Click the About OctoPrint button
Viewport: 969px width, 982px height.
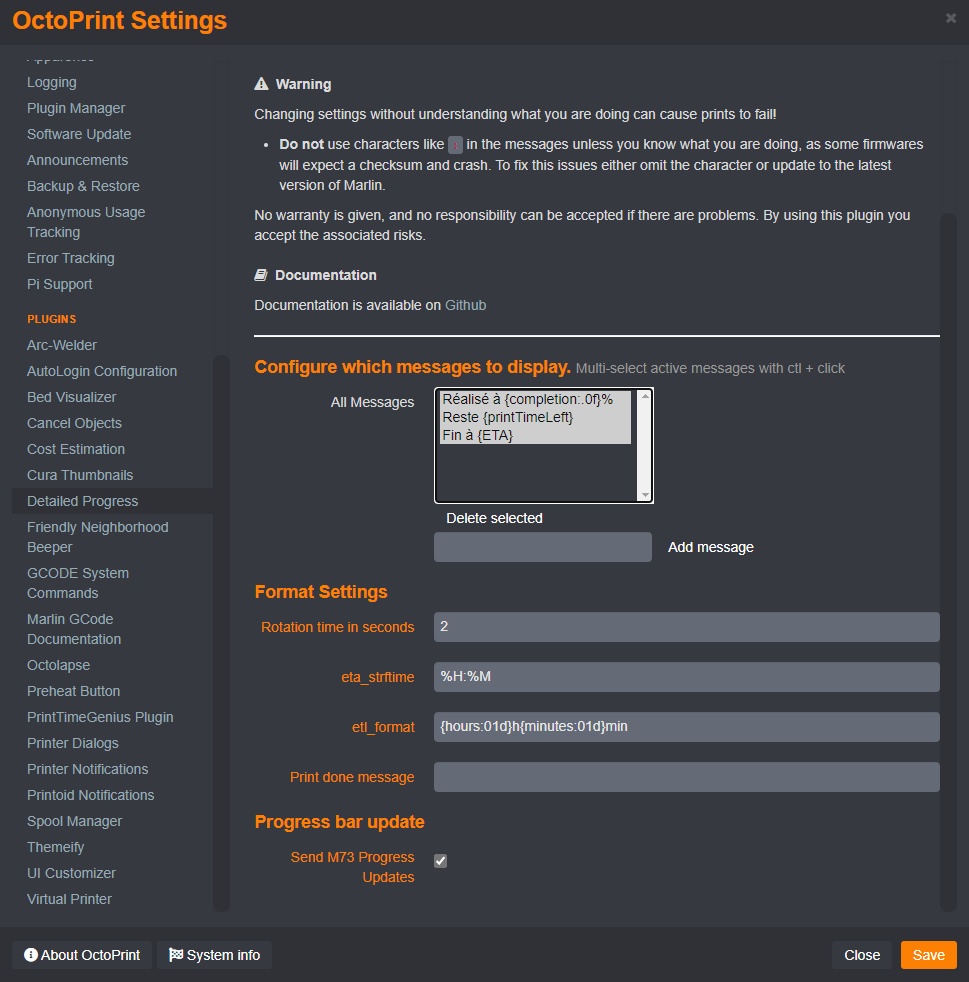click(82, 955)
